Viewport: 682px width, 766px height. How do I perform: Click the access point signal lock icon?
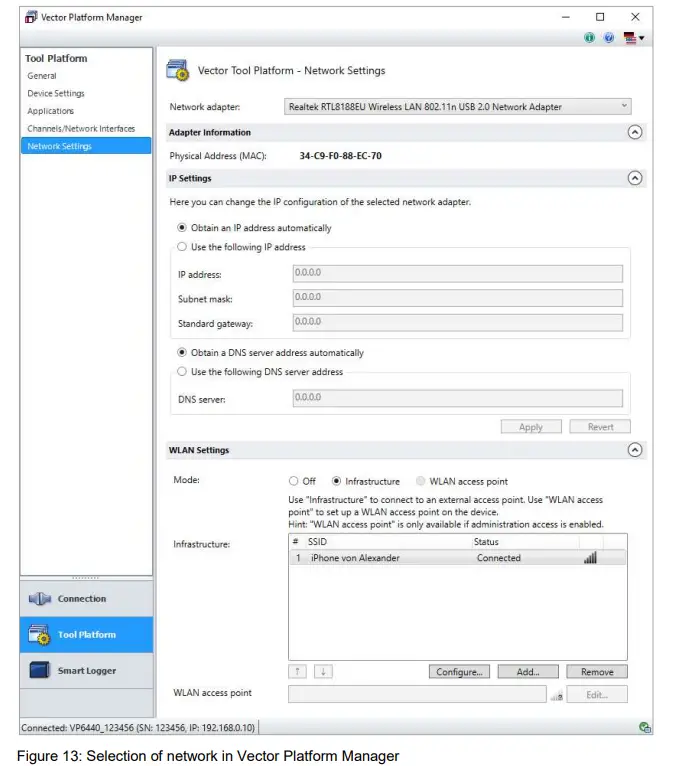pos(556,696)
